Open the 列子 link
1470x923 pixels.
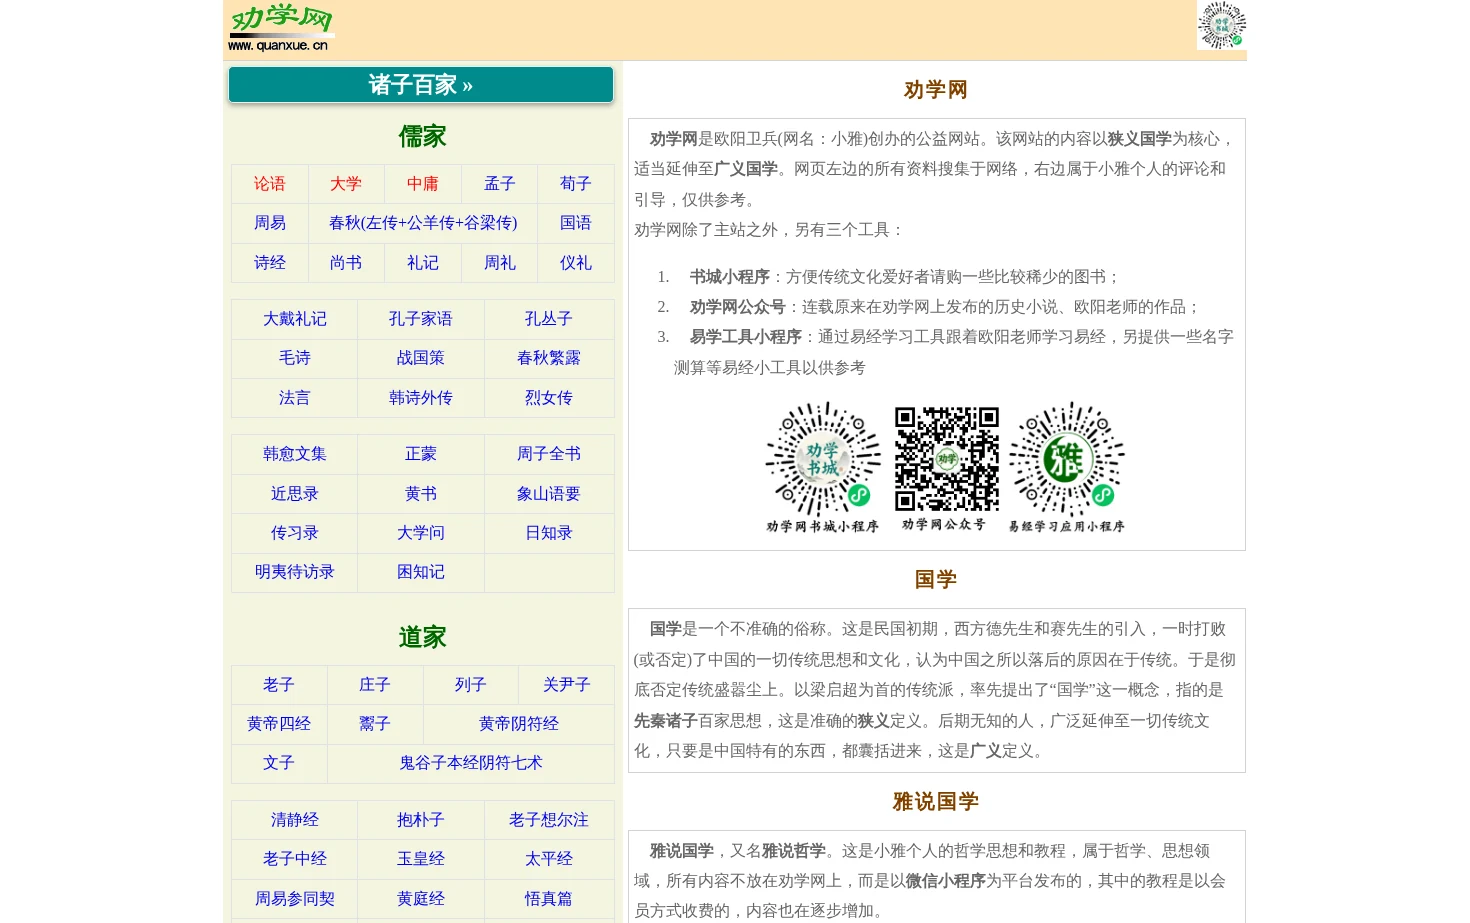[x=471, y=685]
